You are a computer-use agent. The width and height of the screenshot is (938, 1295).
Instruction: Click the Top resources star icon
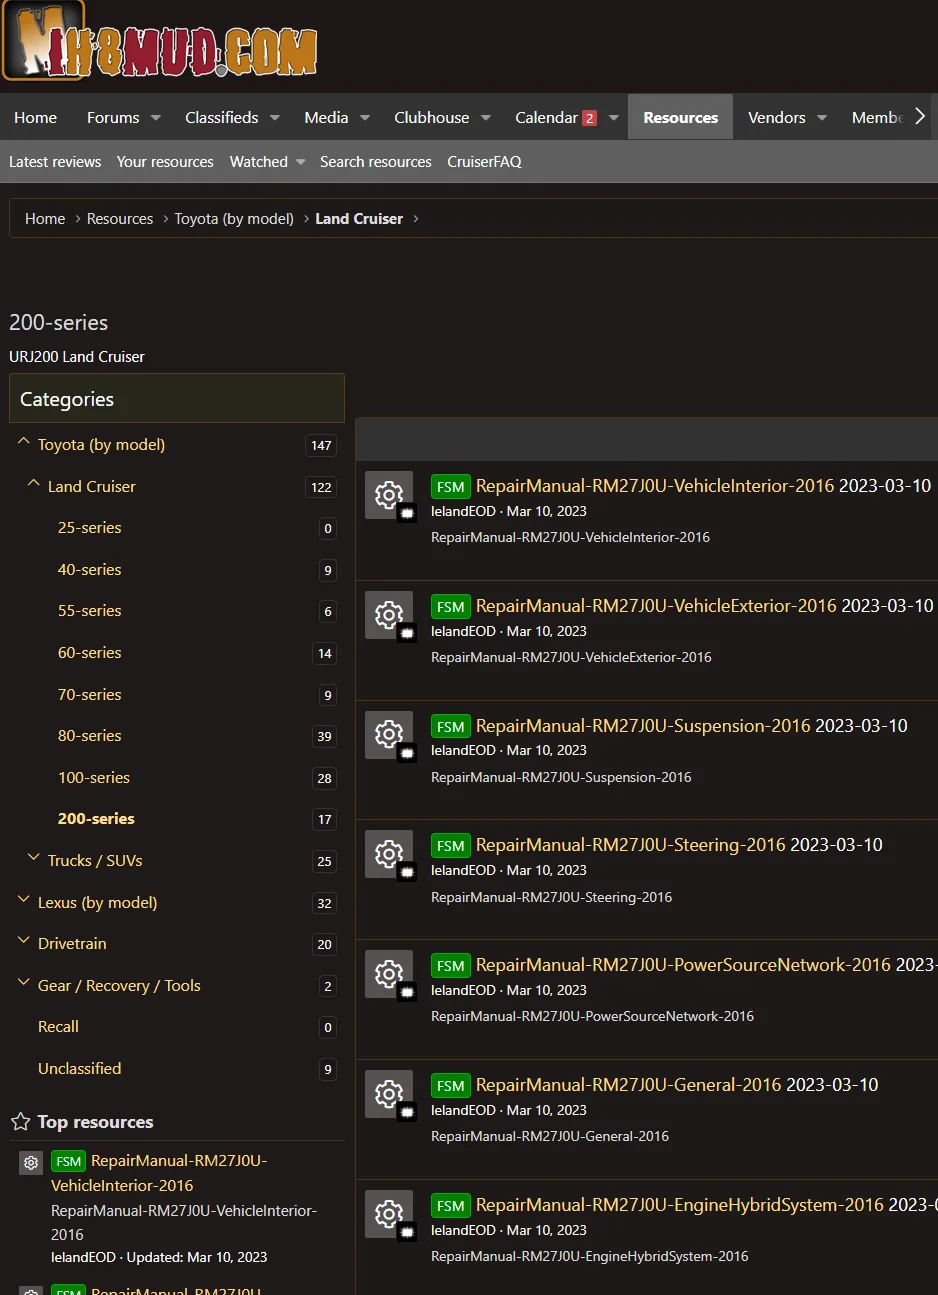coord(20,1122)
